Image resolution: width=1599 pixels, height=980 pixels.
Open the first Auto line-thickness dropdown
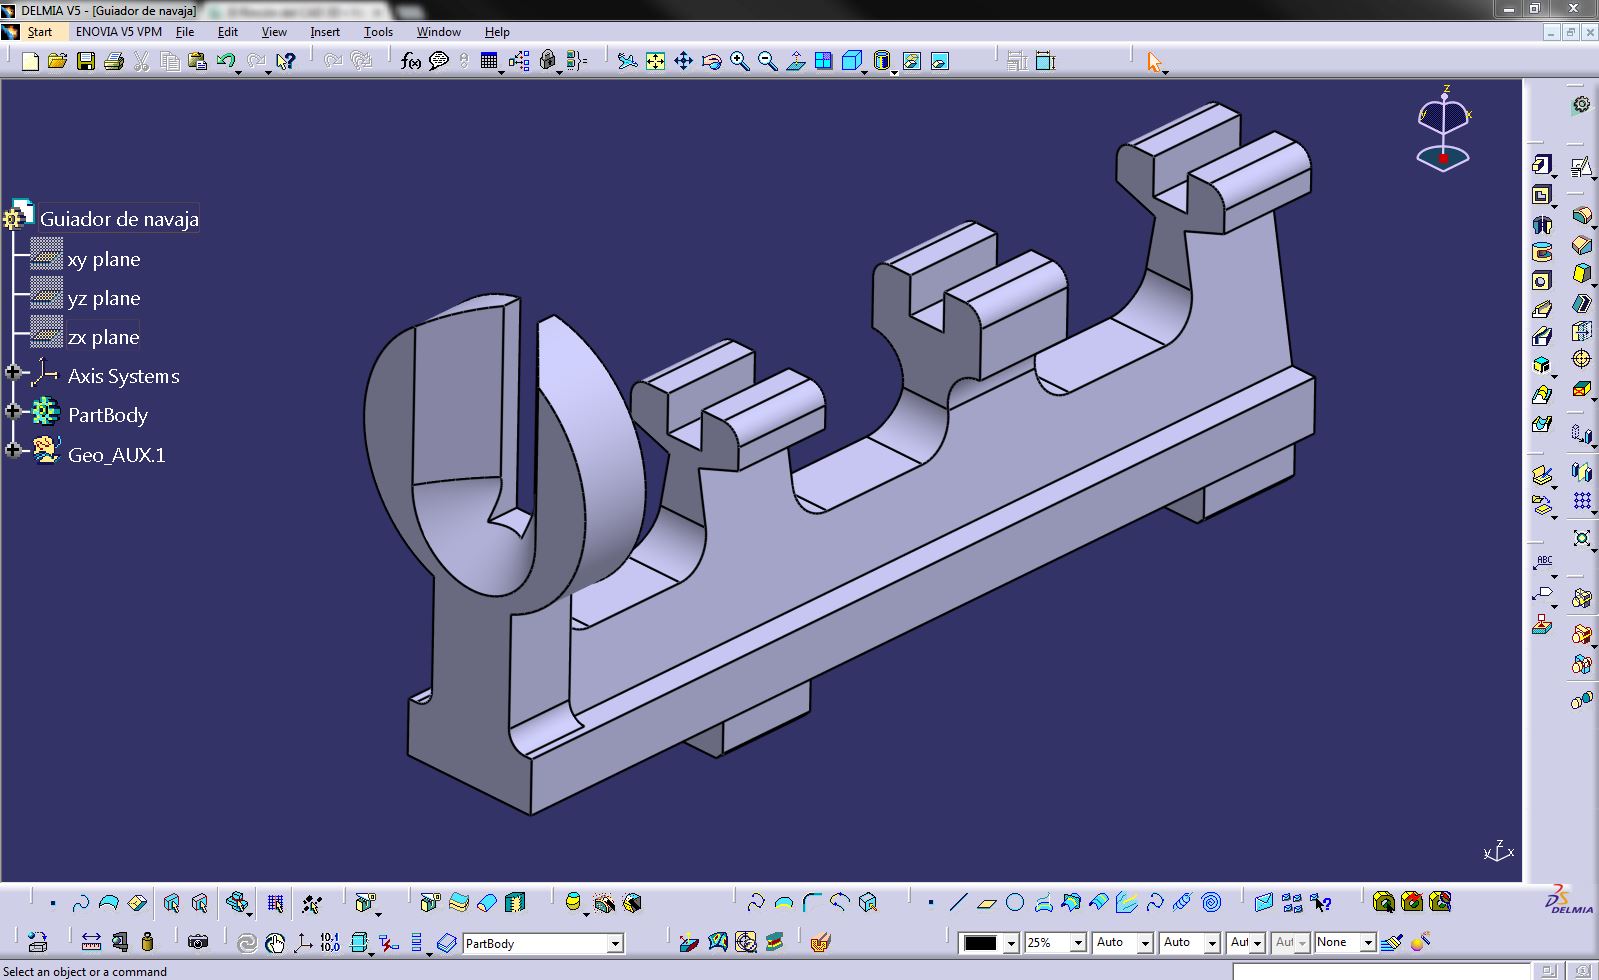click(1146, 943)
